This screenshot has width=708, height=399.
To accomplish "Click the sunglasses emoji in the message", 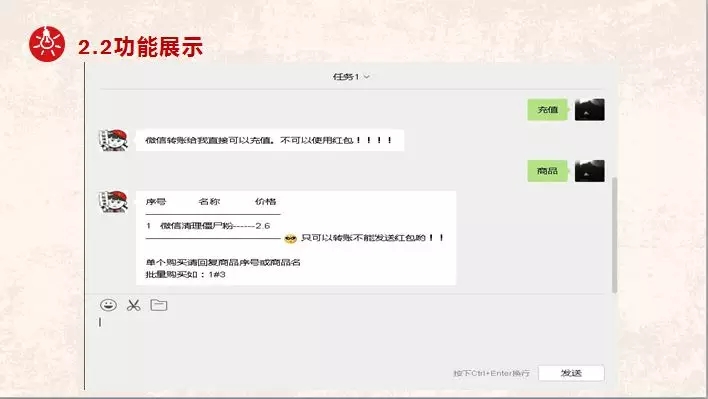I will (x=290, y=238).
